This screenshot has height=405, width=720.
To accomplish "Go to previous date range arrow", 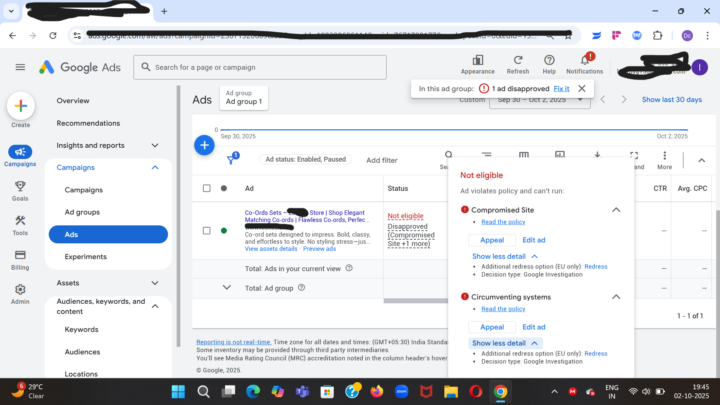I will point(603,100).
